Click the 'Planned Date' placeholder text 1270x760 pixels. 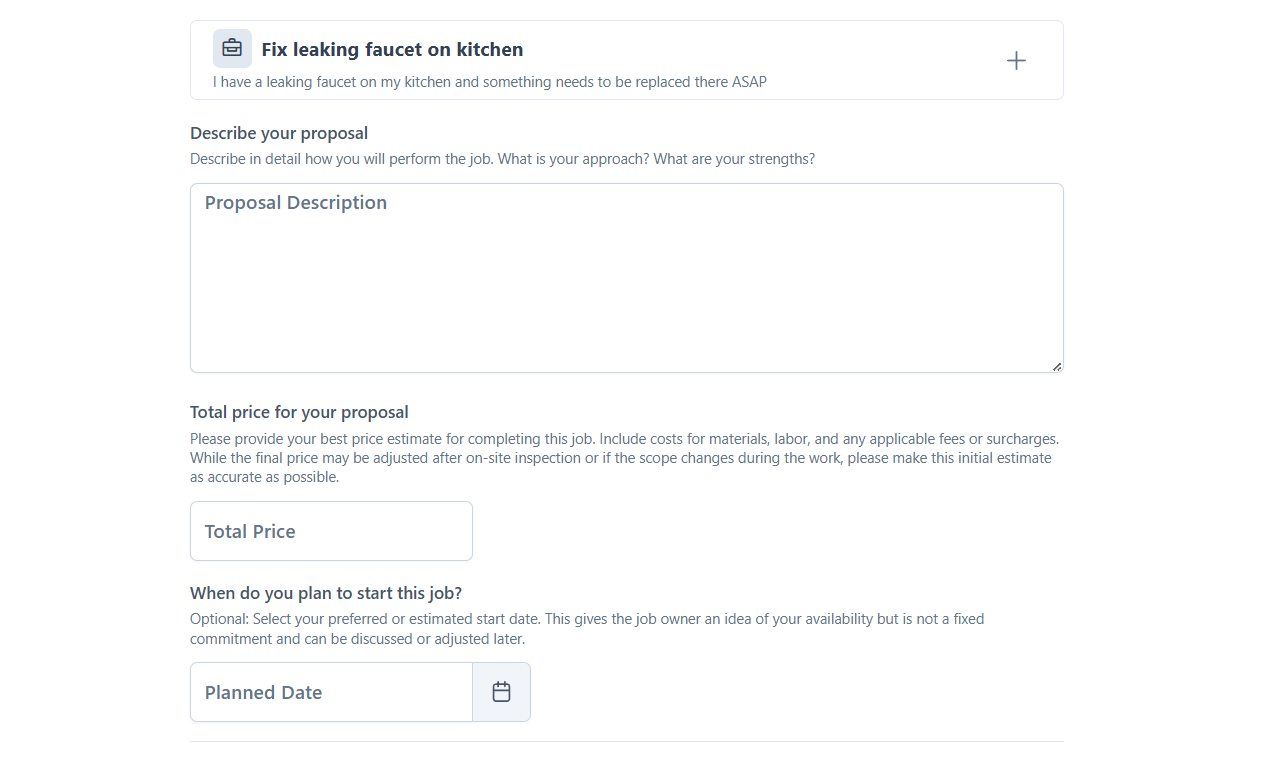pos(263,693)
